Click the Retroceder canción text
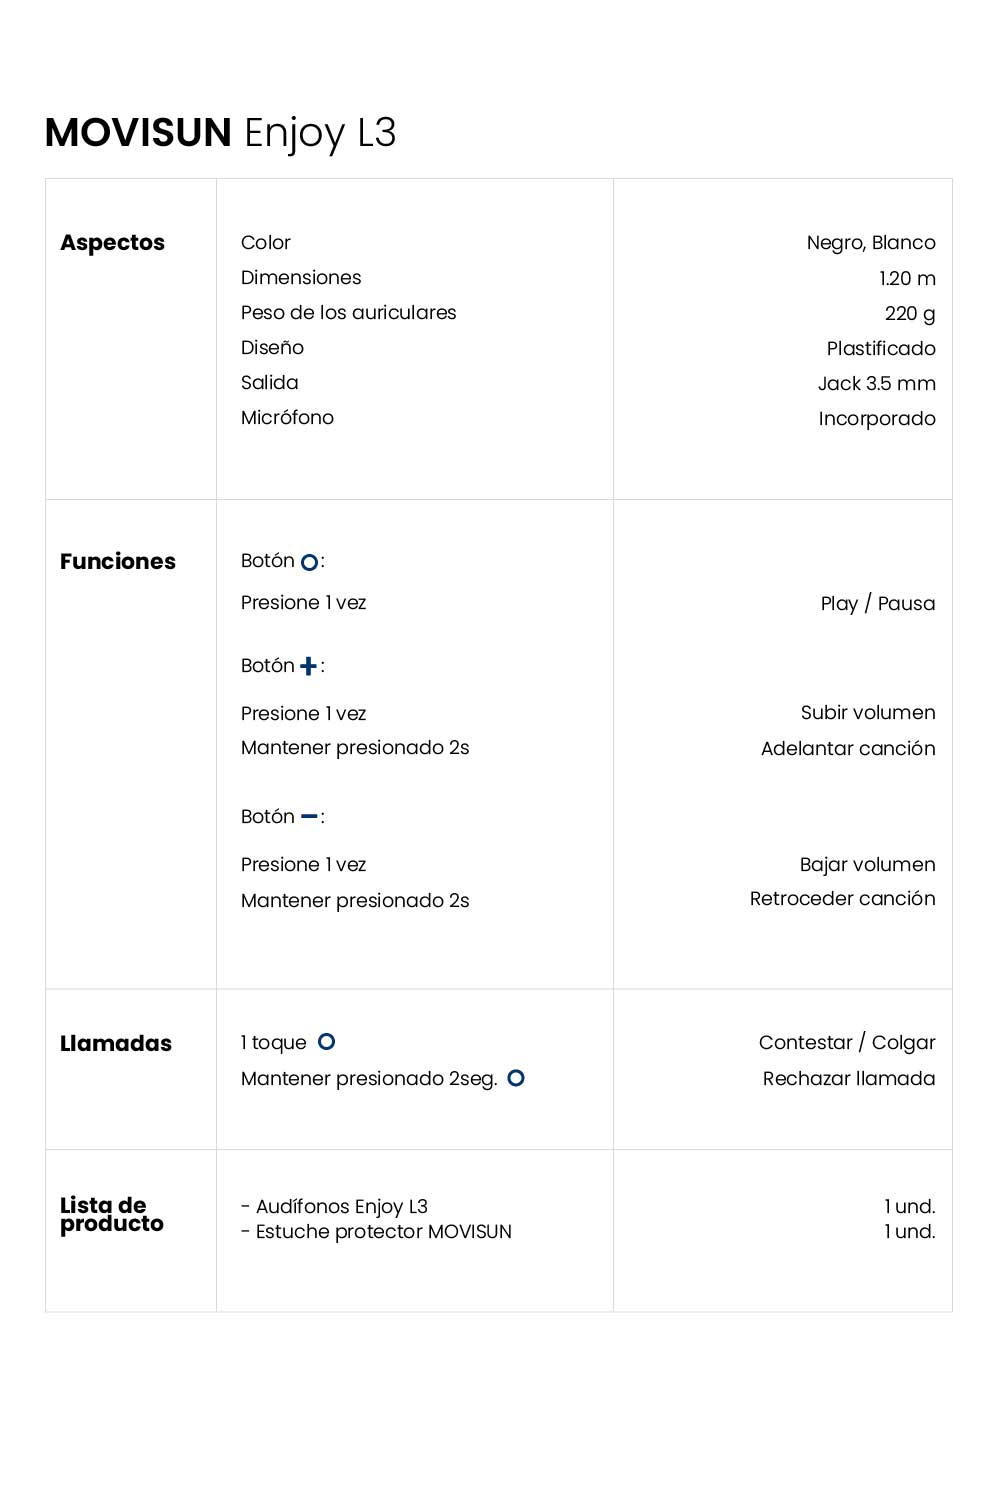Screen dimensions: 1000x1501 point(843,899)
